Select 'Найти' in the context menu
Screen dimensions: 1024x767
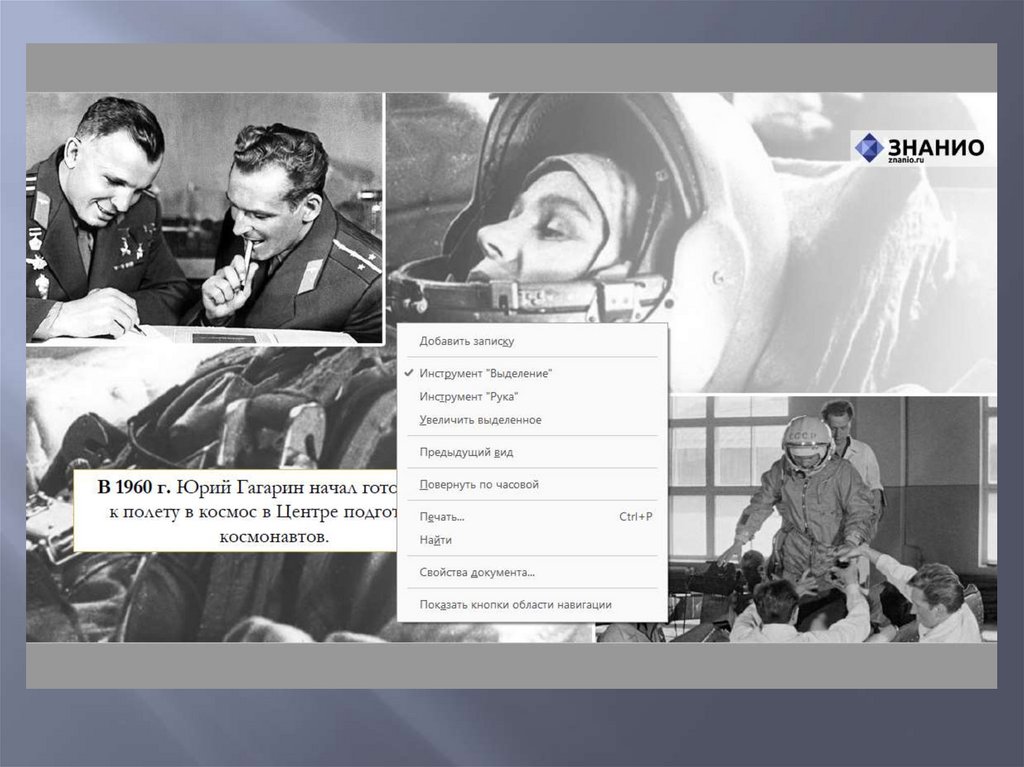pyautogui.click(x=532, y=540)
